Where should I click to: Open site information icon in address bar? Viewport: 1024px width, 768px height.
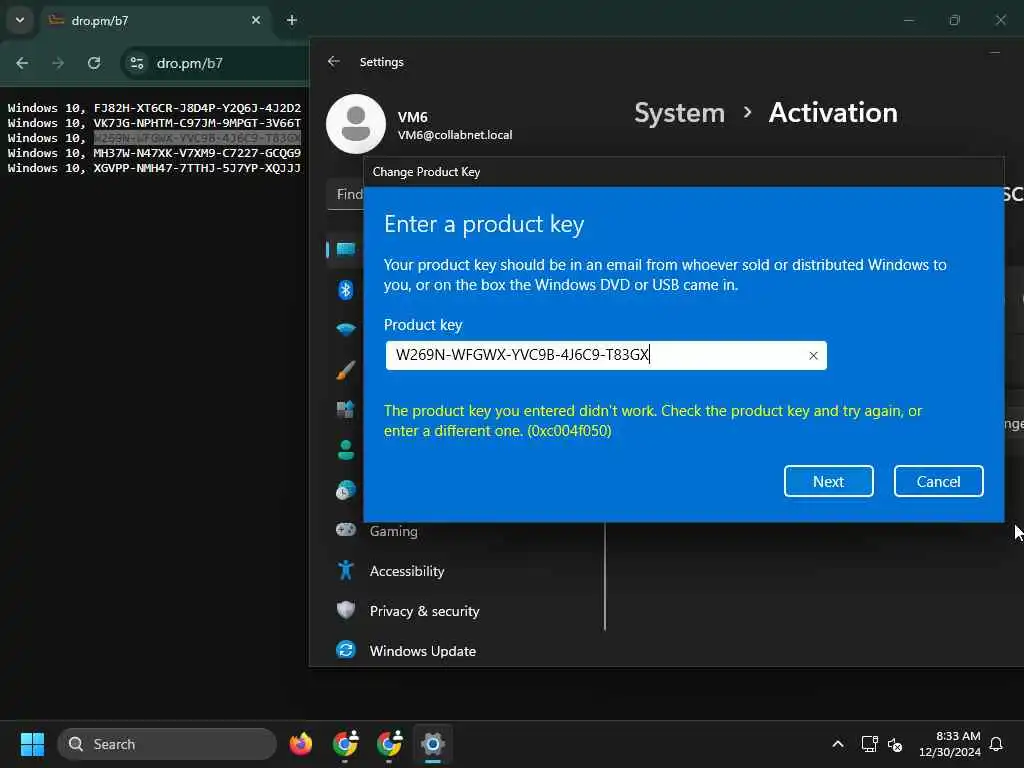pyautogui.click(x=136, y=63)
